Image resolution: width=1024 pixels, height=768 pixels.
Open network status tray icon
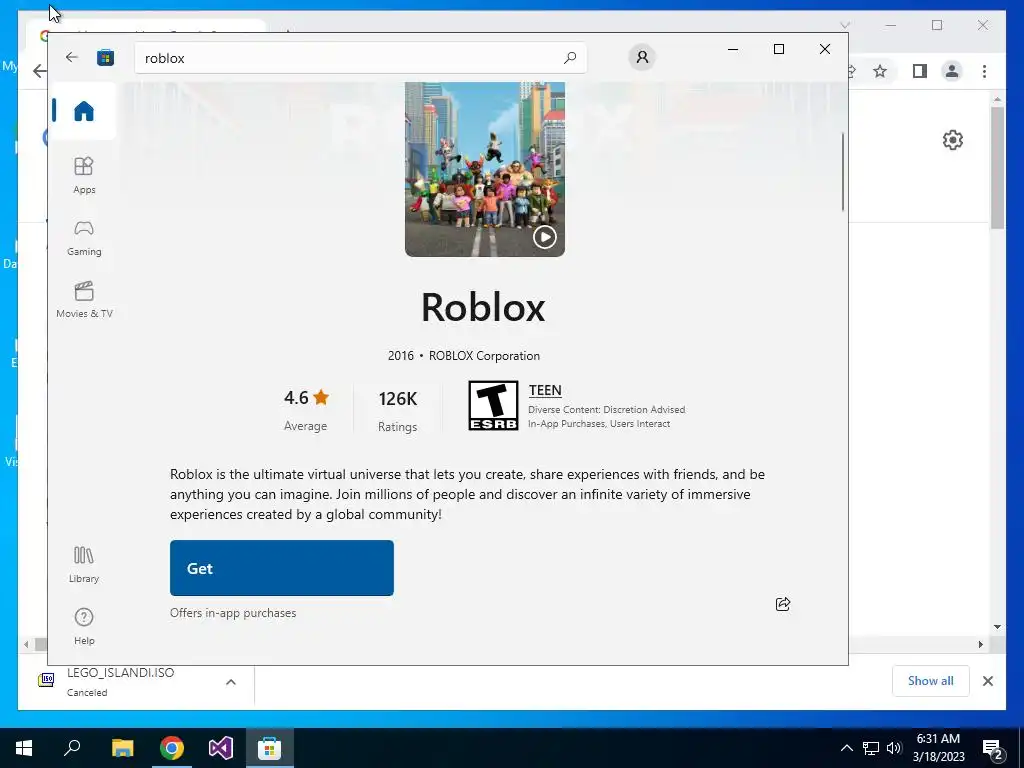[871, 748]
